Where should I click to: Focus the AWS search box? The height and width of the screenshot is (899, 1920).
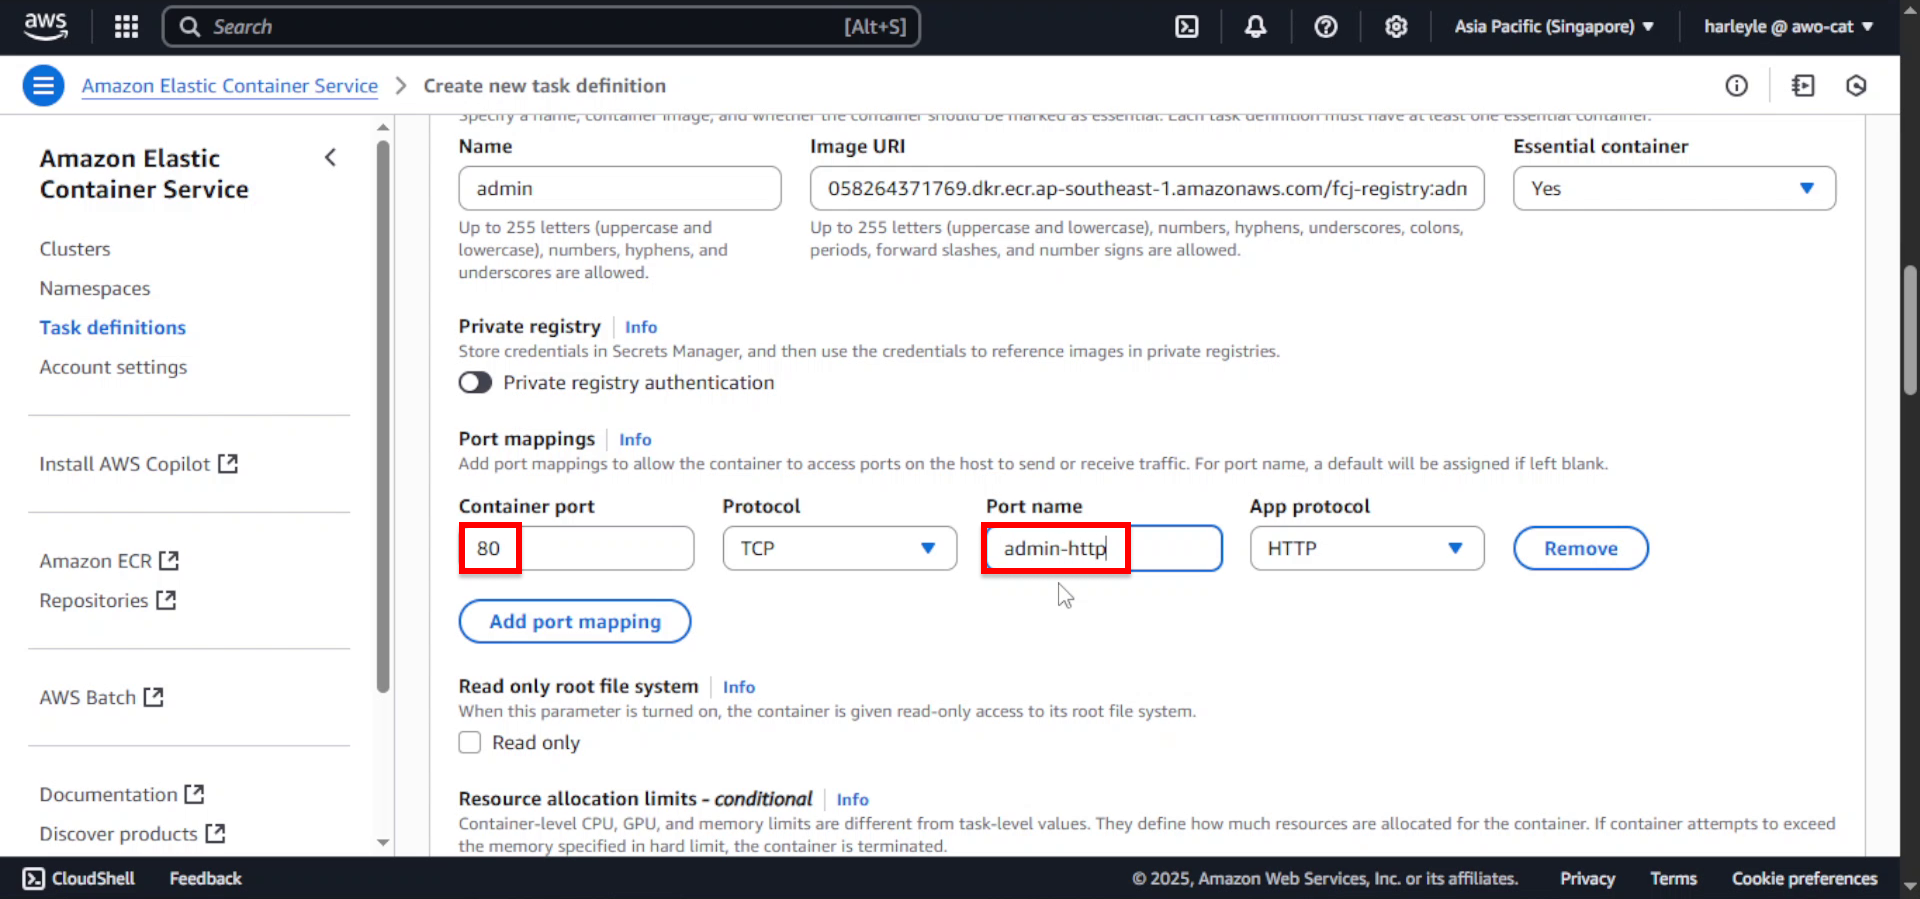pyautogui.click(x=541, y=27)
